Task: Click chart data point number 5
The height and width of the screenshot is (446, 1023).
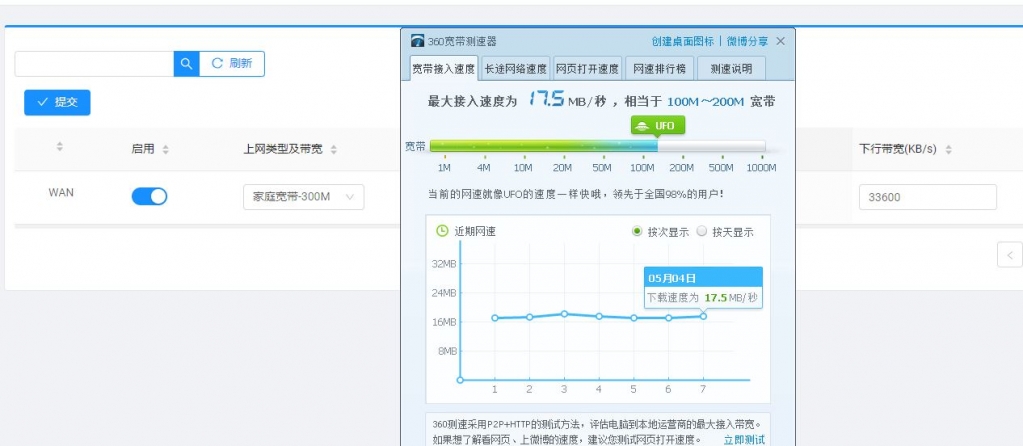Action: [x=634, y=318]
